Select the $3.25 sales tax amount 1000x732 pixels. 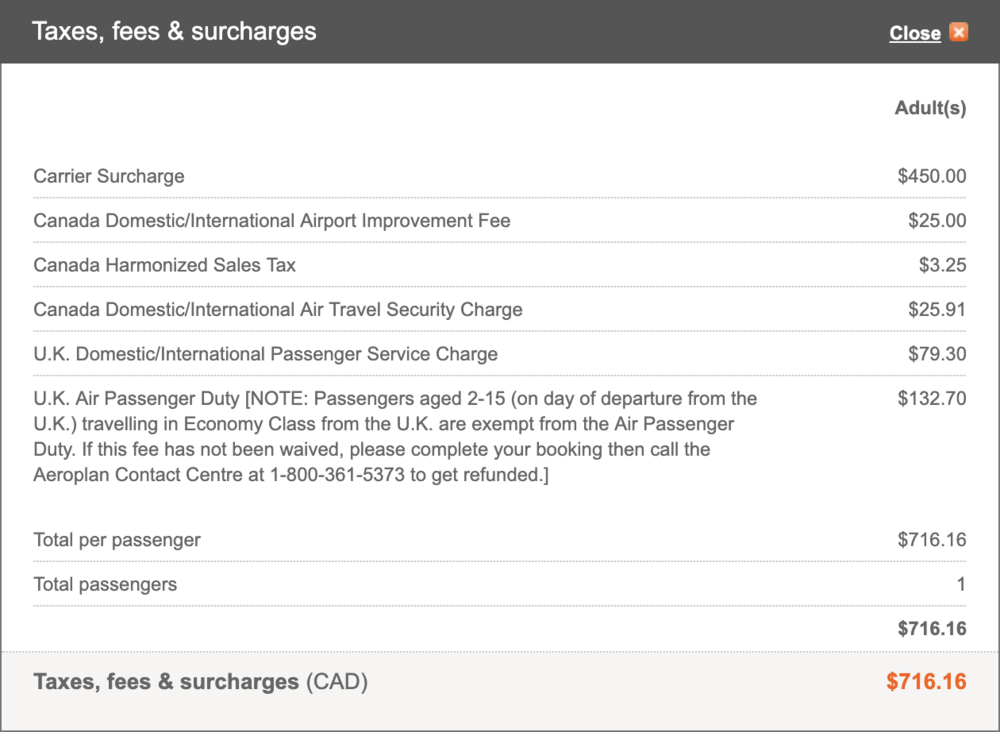943,265
